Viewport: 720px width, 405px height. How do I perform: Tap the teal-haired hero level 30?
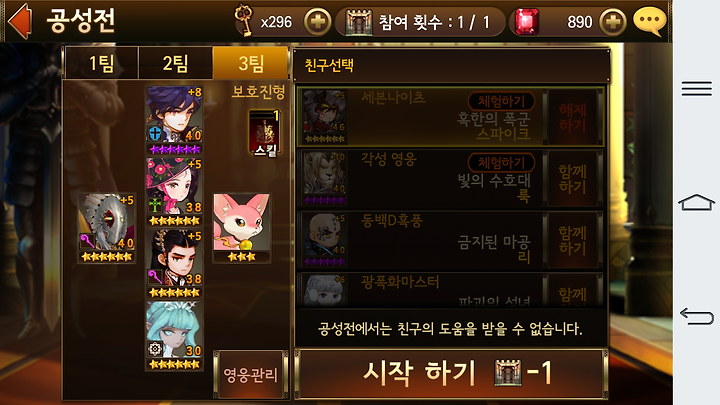point(174,336)
